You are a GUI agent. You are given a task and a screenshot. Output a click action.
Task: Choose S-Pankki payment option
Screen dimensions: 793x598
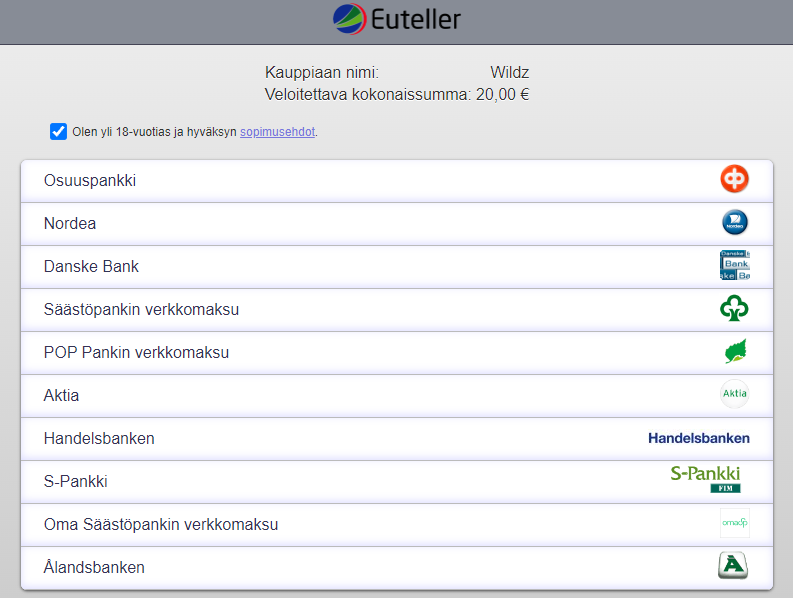(x=397, y=482)
